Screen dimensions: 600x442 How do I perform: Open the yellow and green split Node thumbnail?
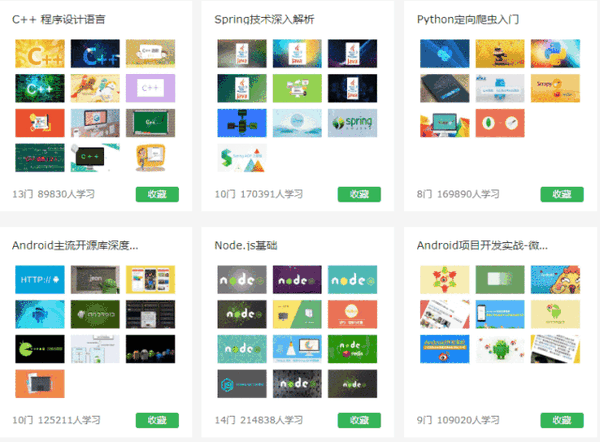coord(297,315)
